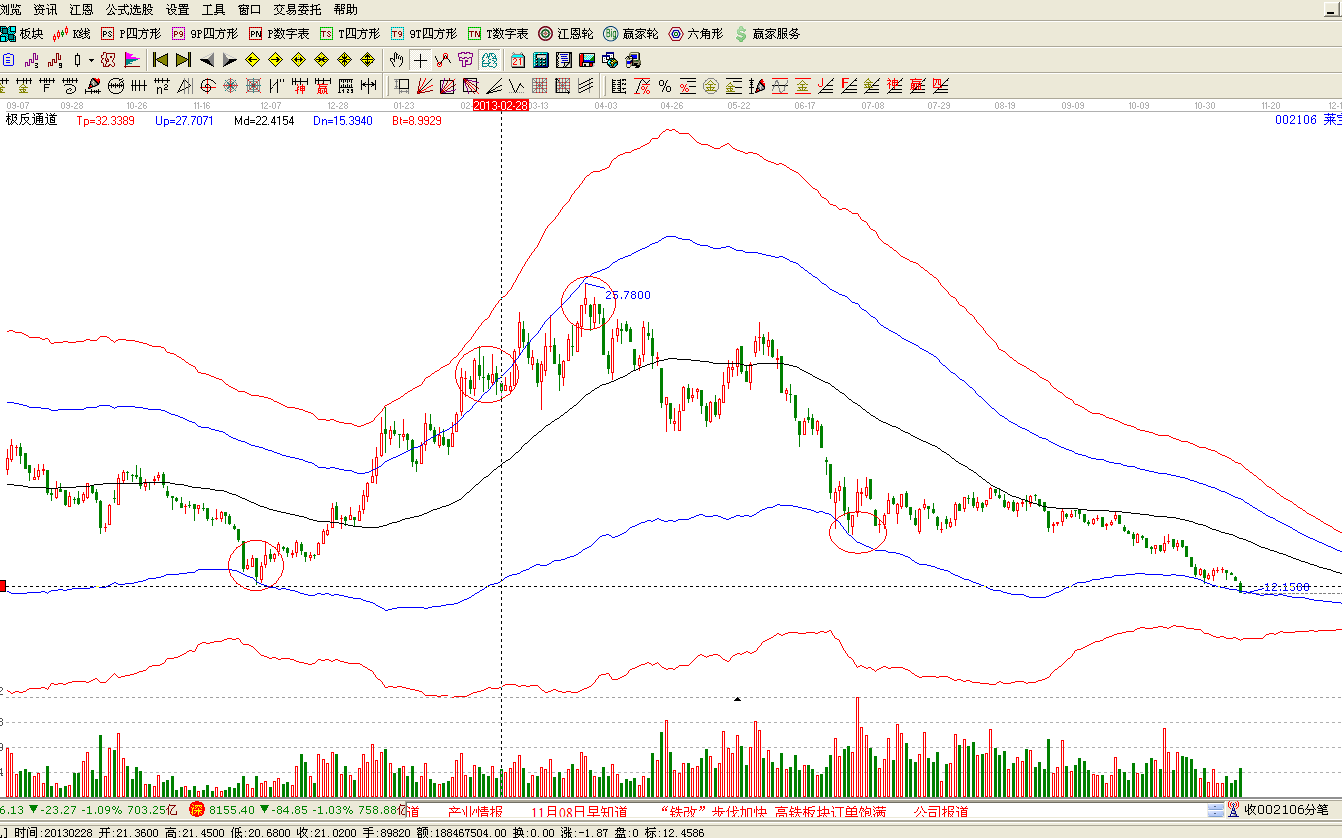The width and height of the screenshot is (1342, 838).
Task: Open the calculator tool
Action: pyautogui.click(x=541, y=60)
